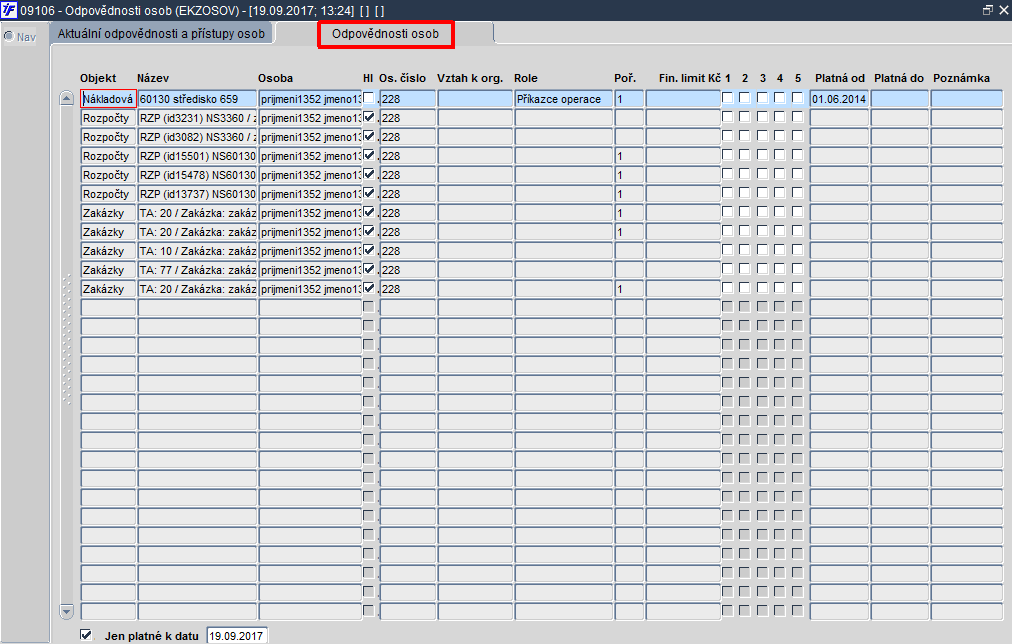
Task: Check level 1 checkbox in Nákladová row
Action: [x=727, y=98]
